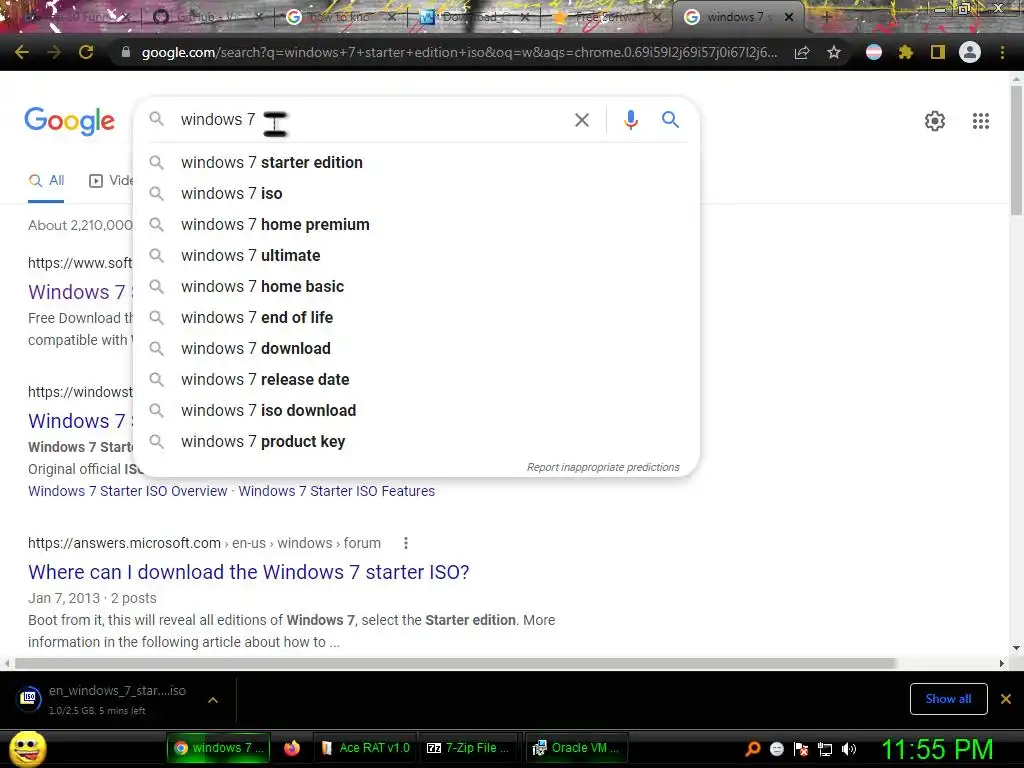Go back with the browser back arrow
The image size is (1024, 768).
tap(22, 52)
